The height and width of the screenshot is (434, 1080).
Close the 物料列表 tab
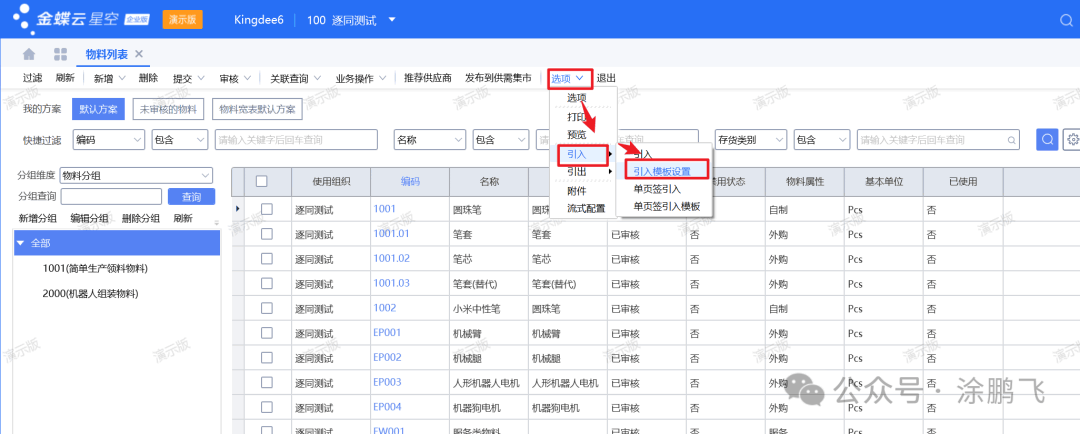(139, 54)
